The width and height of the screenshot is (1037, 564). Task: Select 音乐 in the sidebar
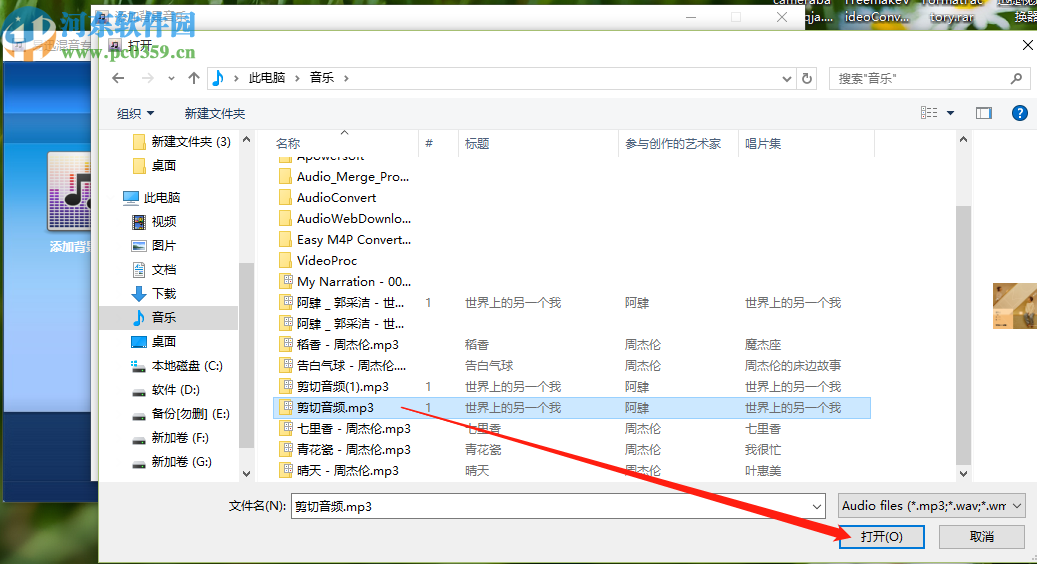[x=169, y=317]
